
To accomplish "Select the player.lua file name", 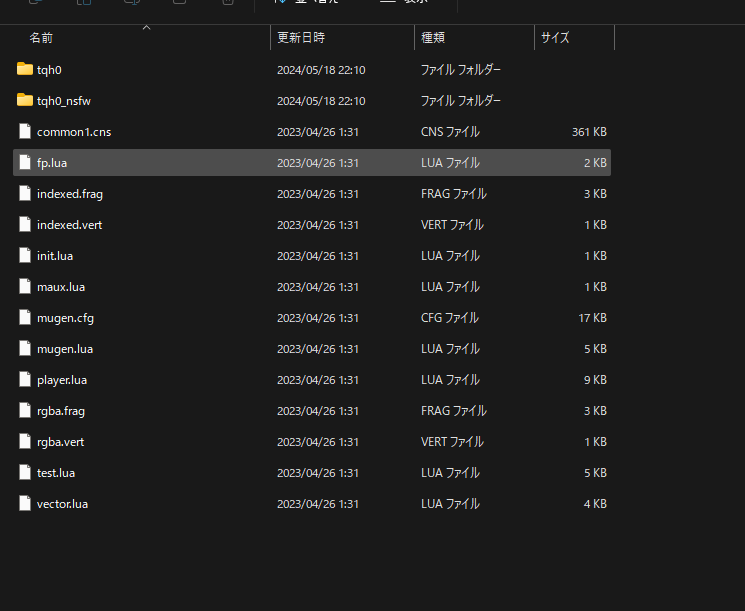I will point(62,380).
